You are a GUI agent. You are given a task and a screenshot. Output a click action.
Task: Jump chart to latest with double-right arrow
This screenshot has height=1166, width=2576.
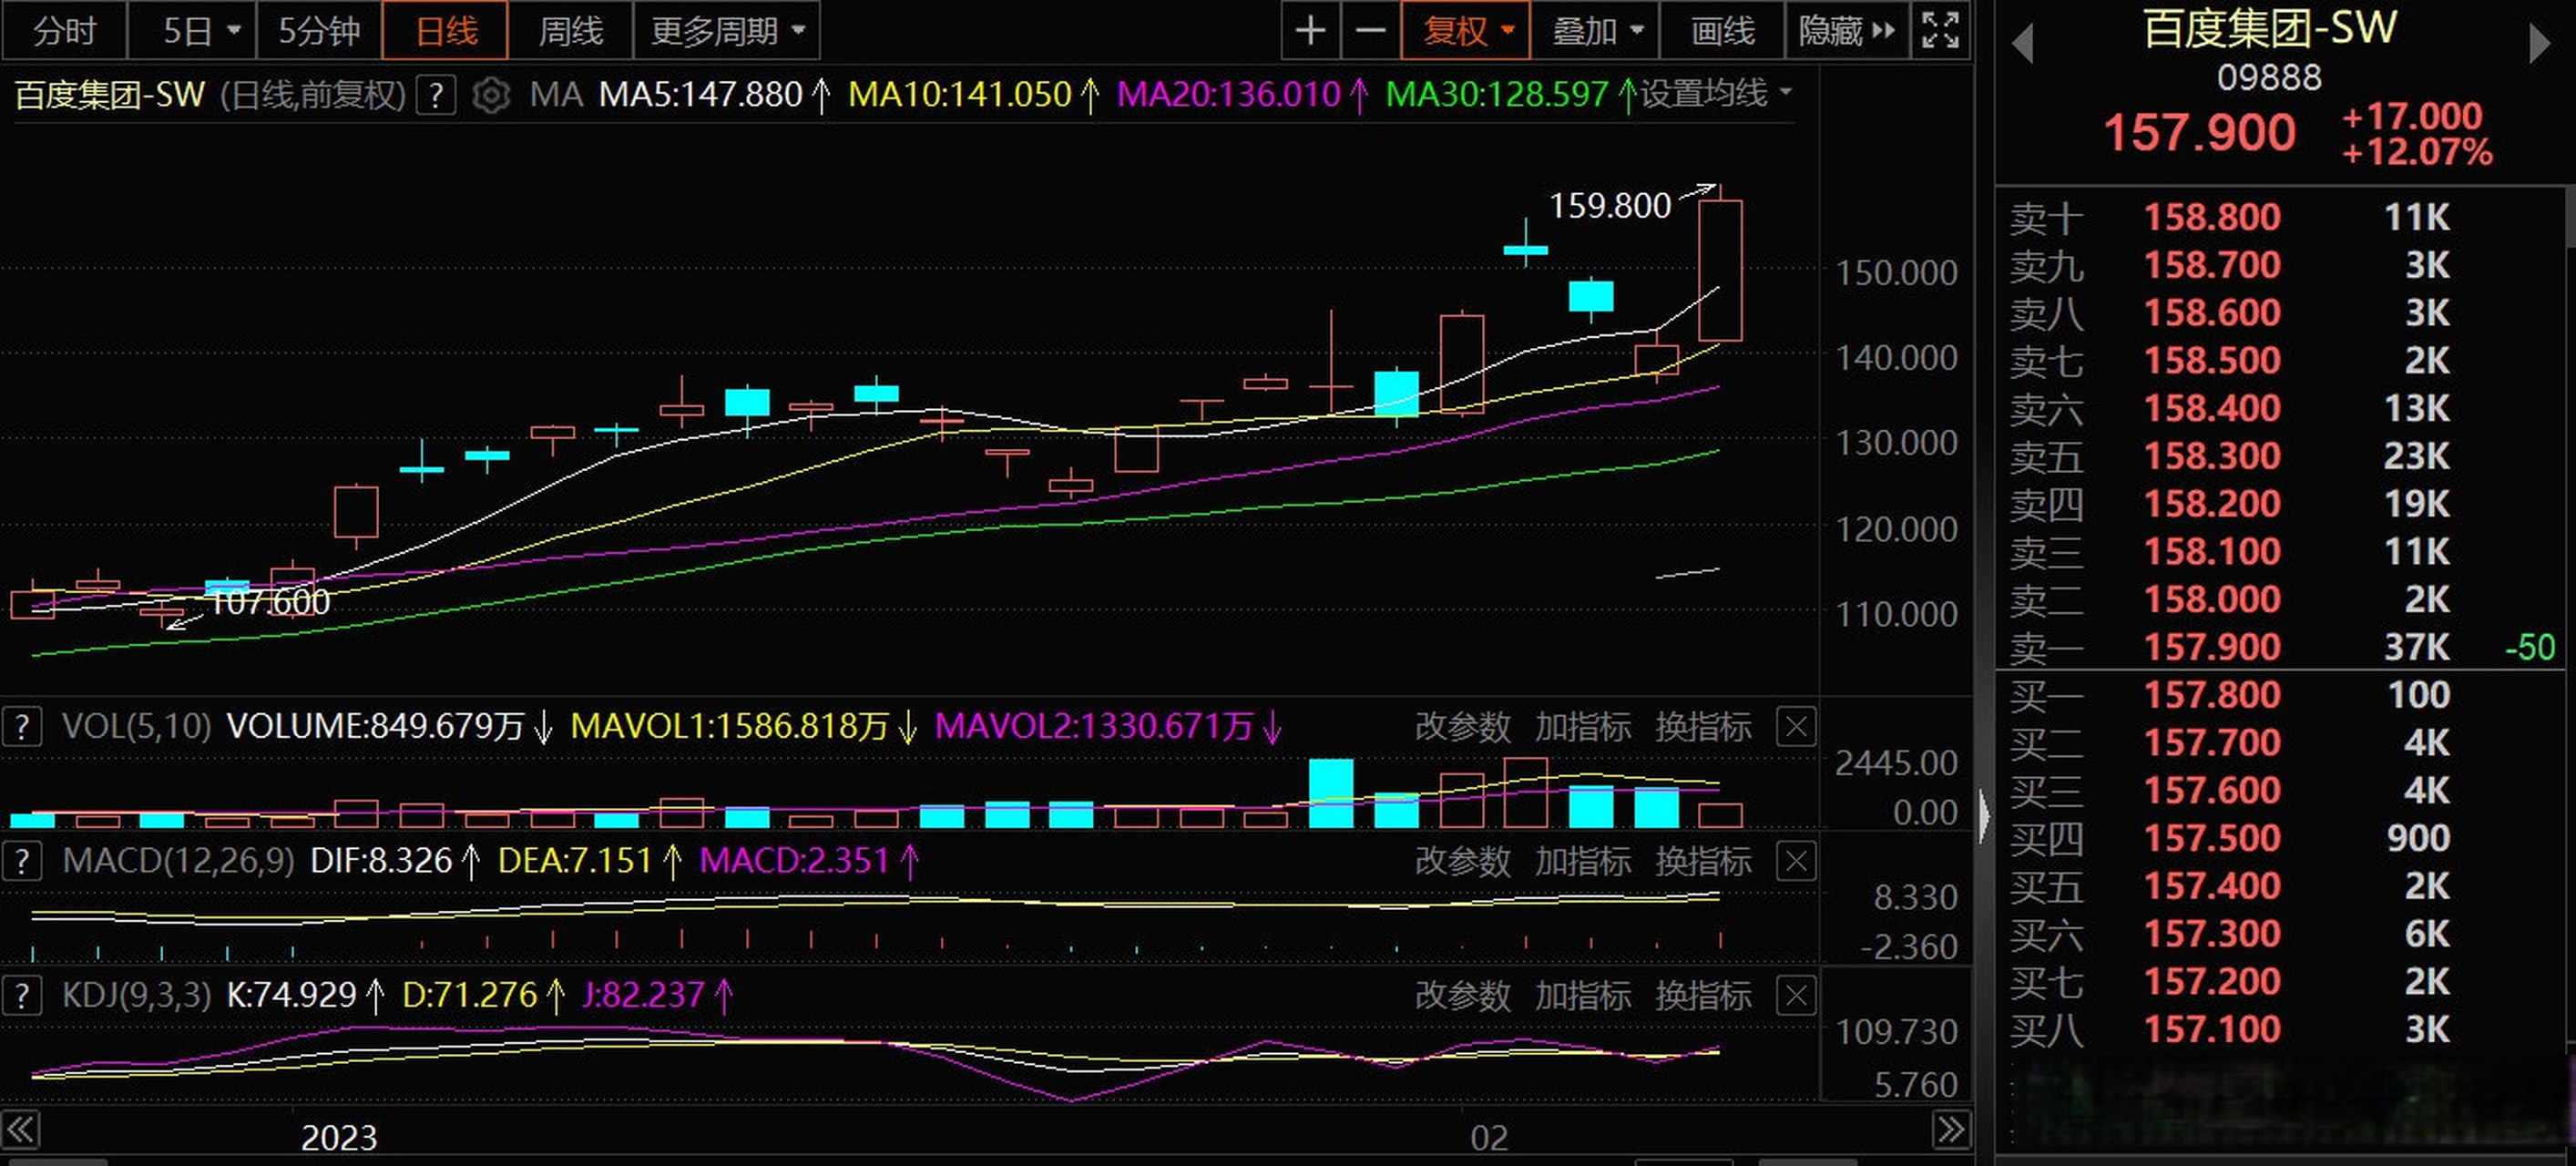click(x=1951, y=1130)
